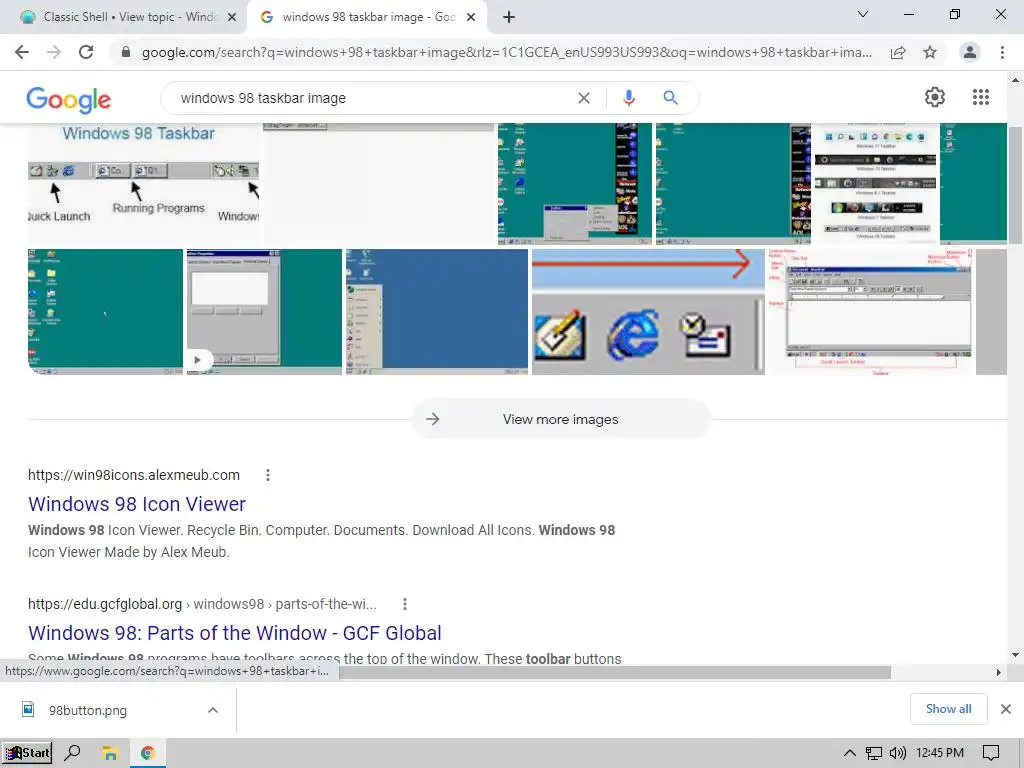Start a voice search with microphone

point(628,98)
